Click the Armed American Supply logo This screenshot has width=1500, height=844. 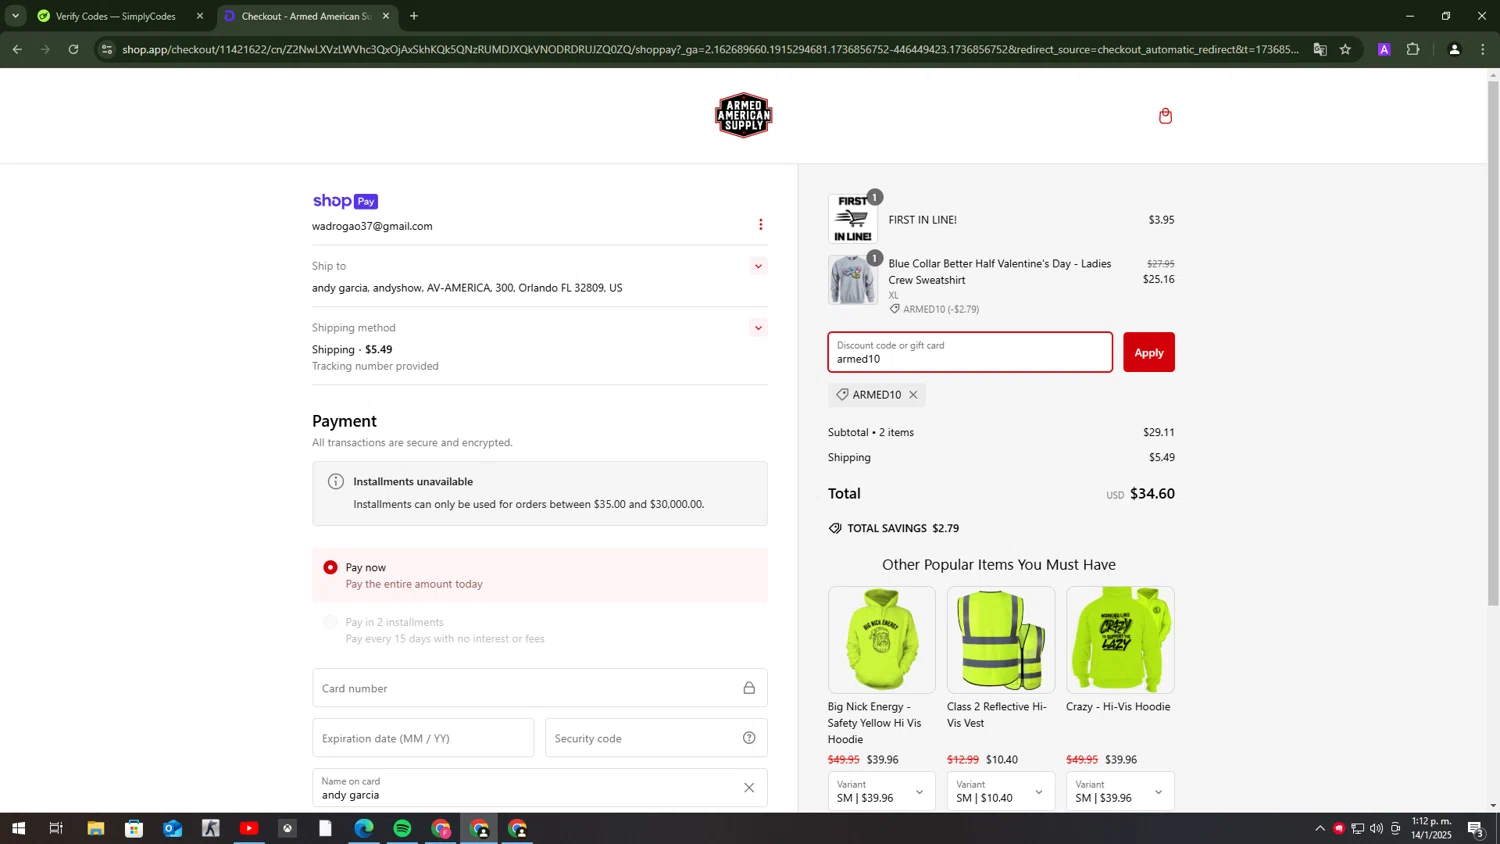743,115
